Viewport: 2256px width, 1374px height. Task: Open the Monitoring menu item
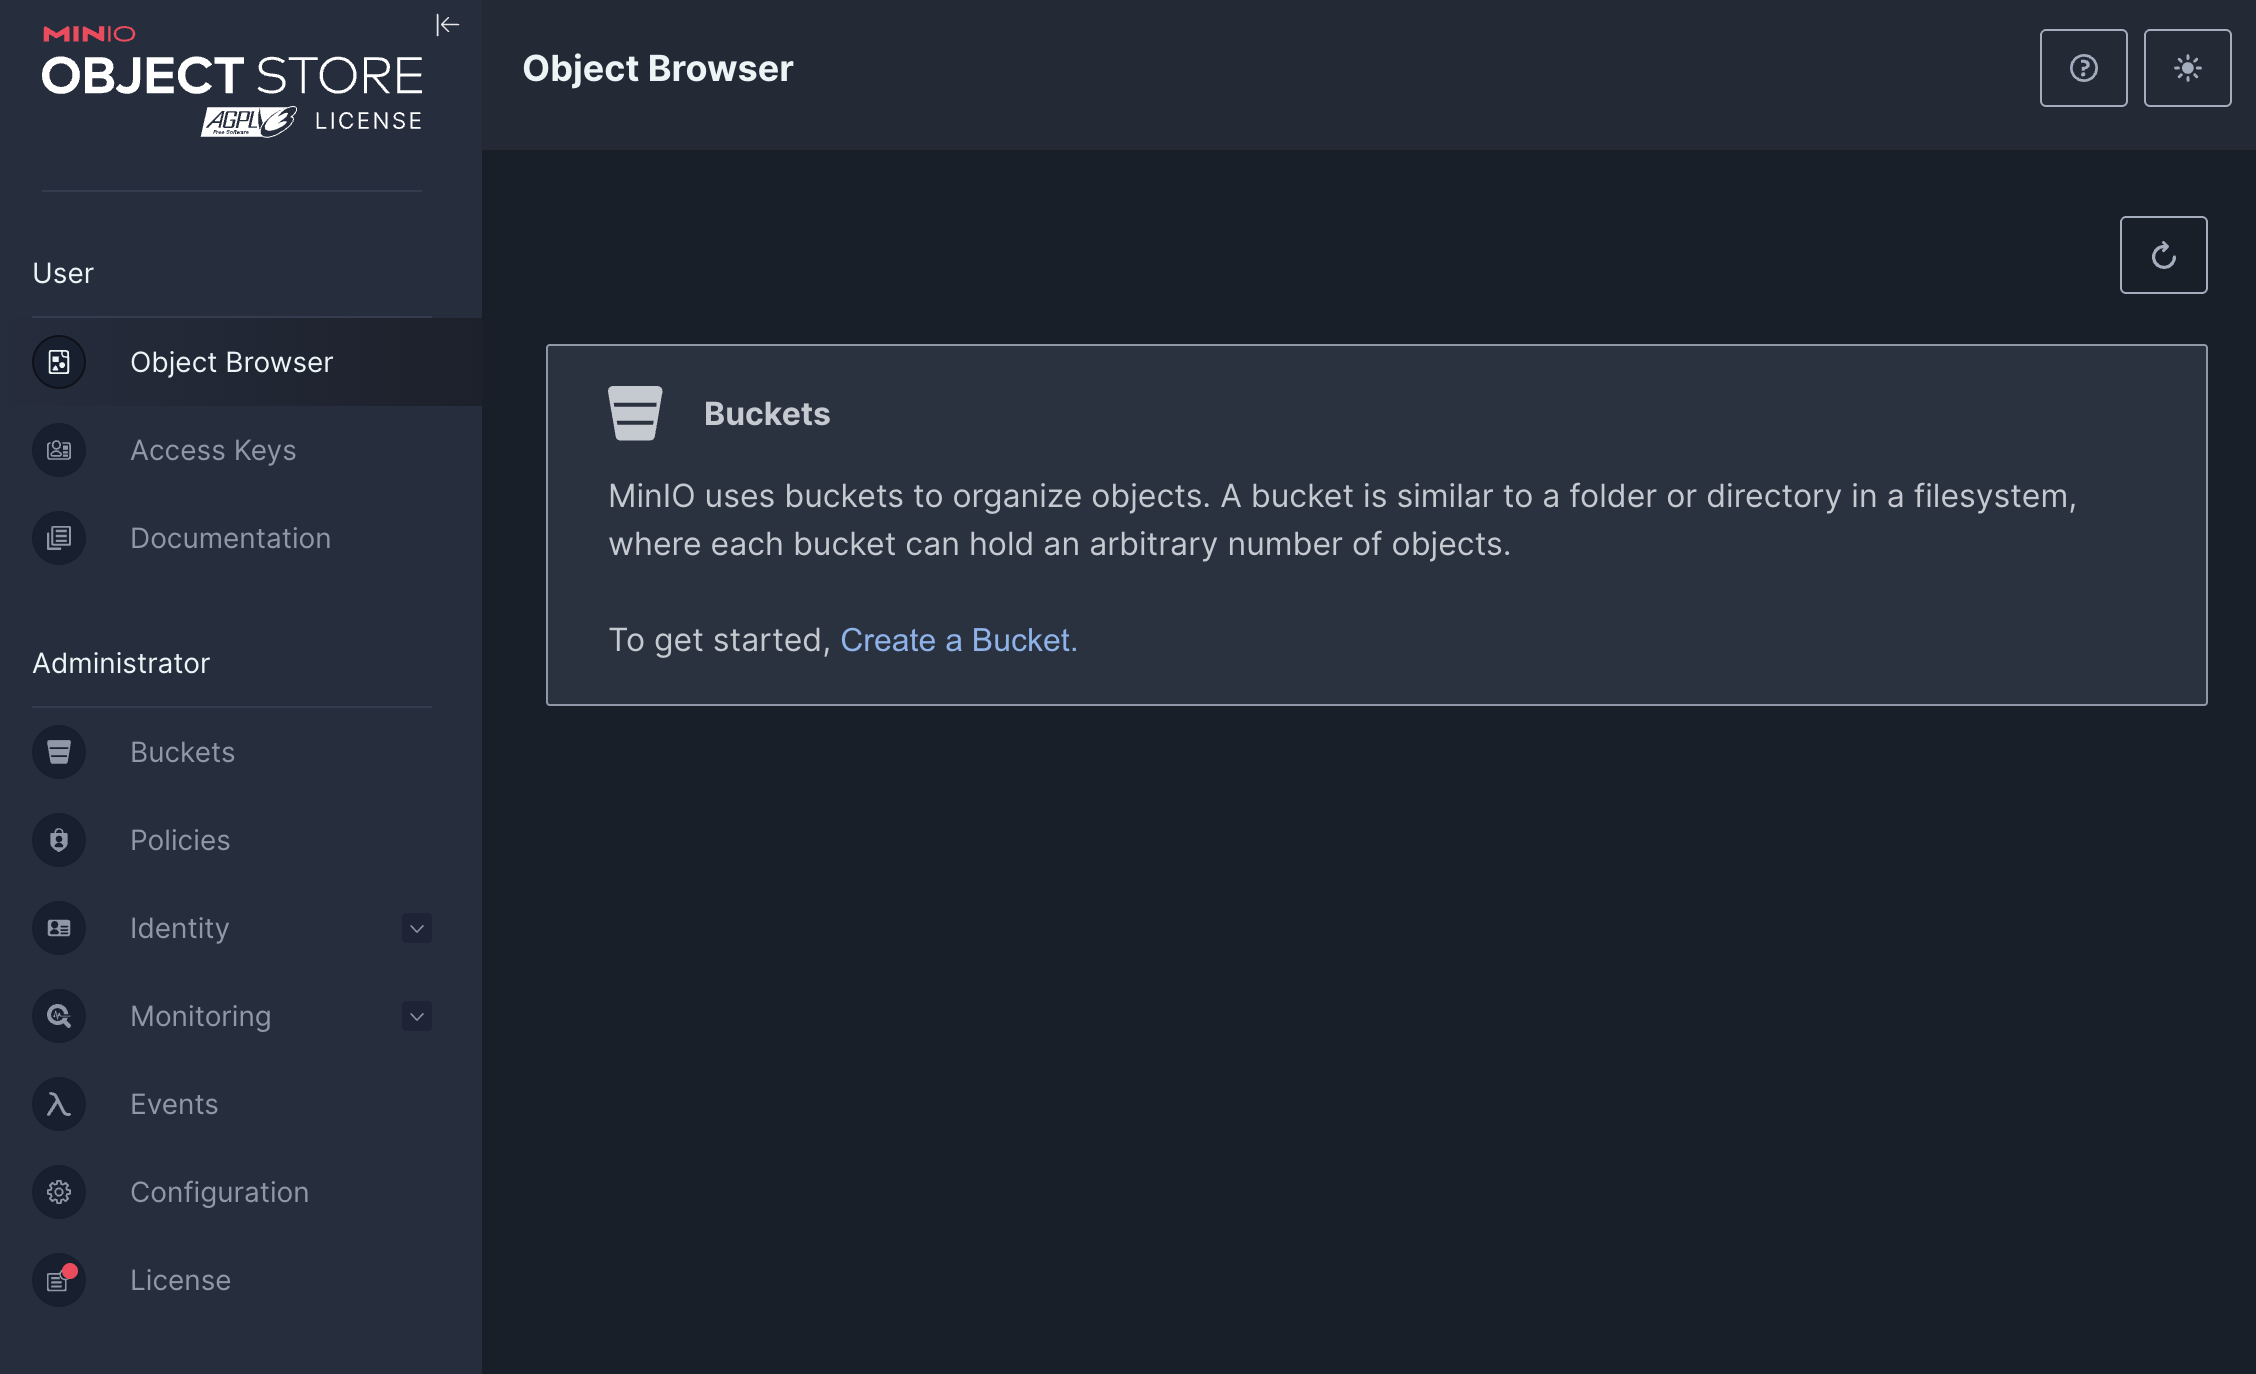pyautogui.click(x=200, y=1016)
